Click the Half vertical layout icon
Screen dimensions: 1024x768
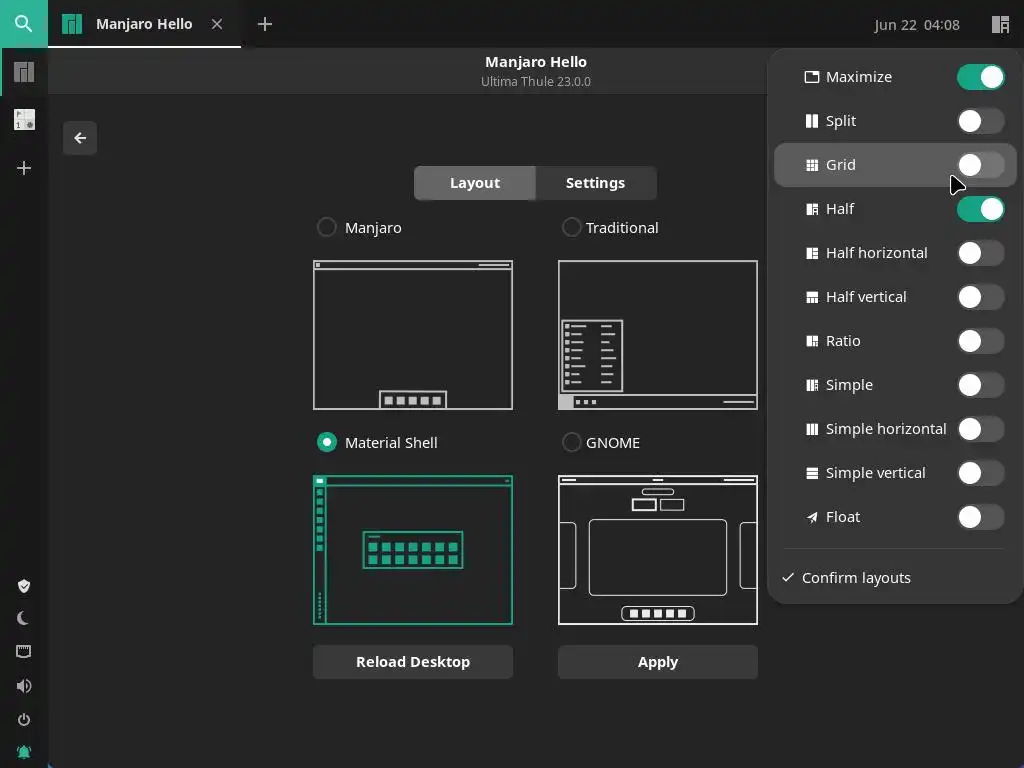pyautogui.click(x=812, y=297)
